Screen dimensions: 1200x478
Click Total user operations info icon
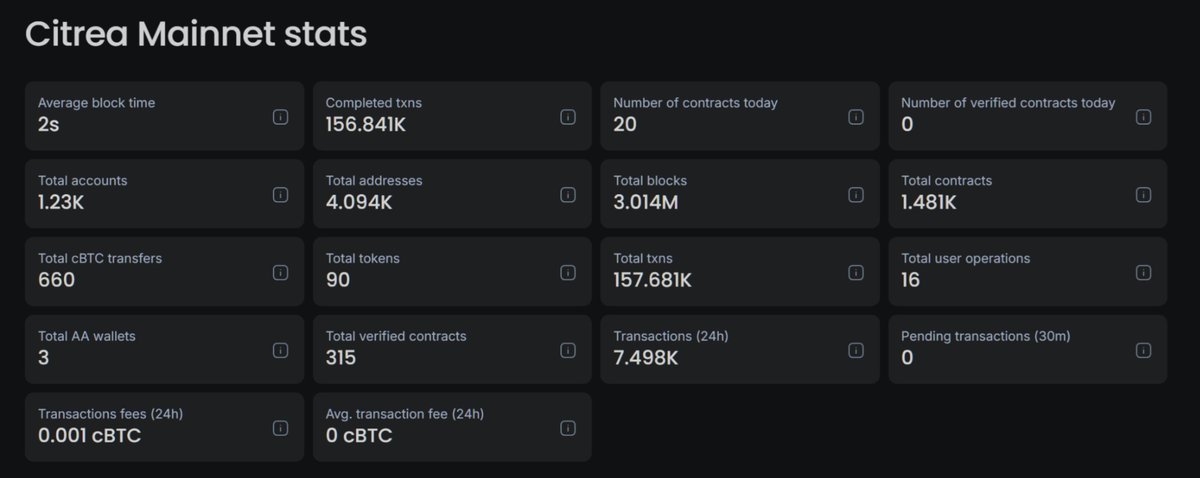coord(1143,272)
